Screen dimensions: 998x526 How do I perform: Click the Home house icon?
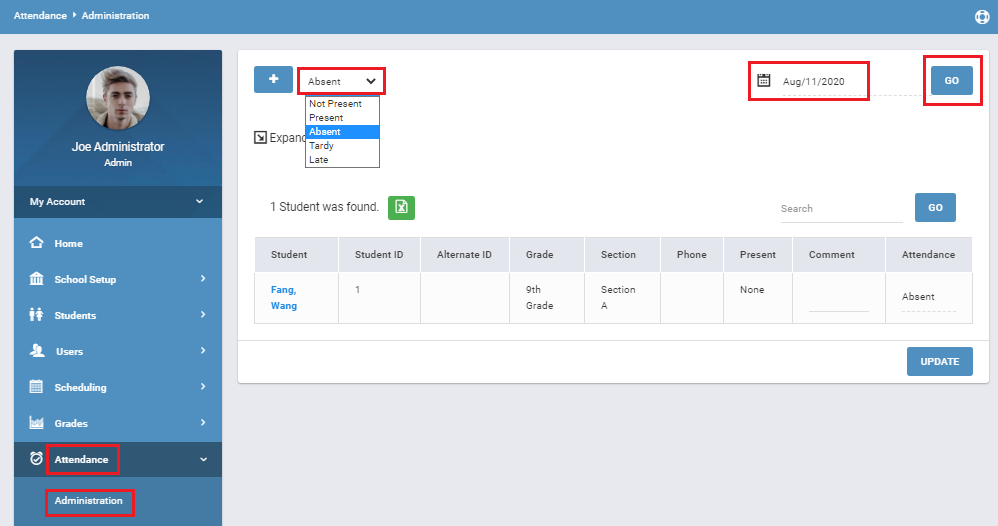36,243
